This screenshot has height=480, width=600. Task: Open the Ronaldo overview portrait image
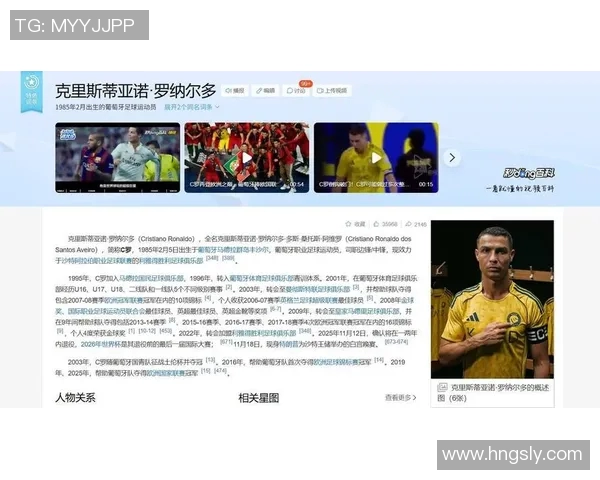(x=492, y=299)
